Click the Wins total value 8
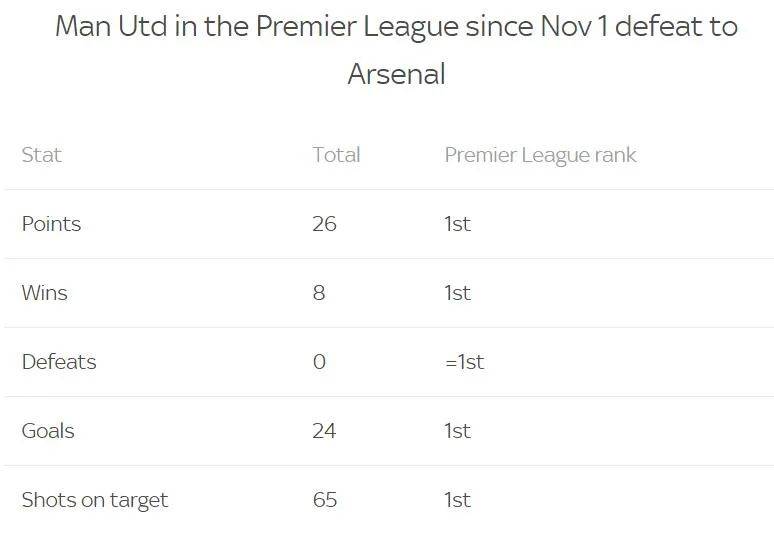 (319, 293)
